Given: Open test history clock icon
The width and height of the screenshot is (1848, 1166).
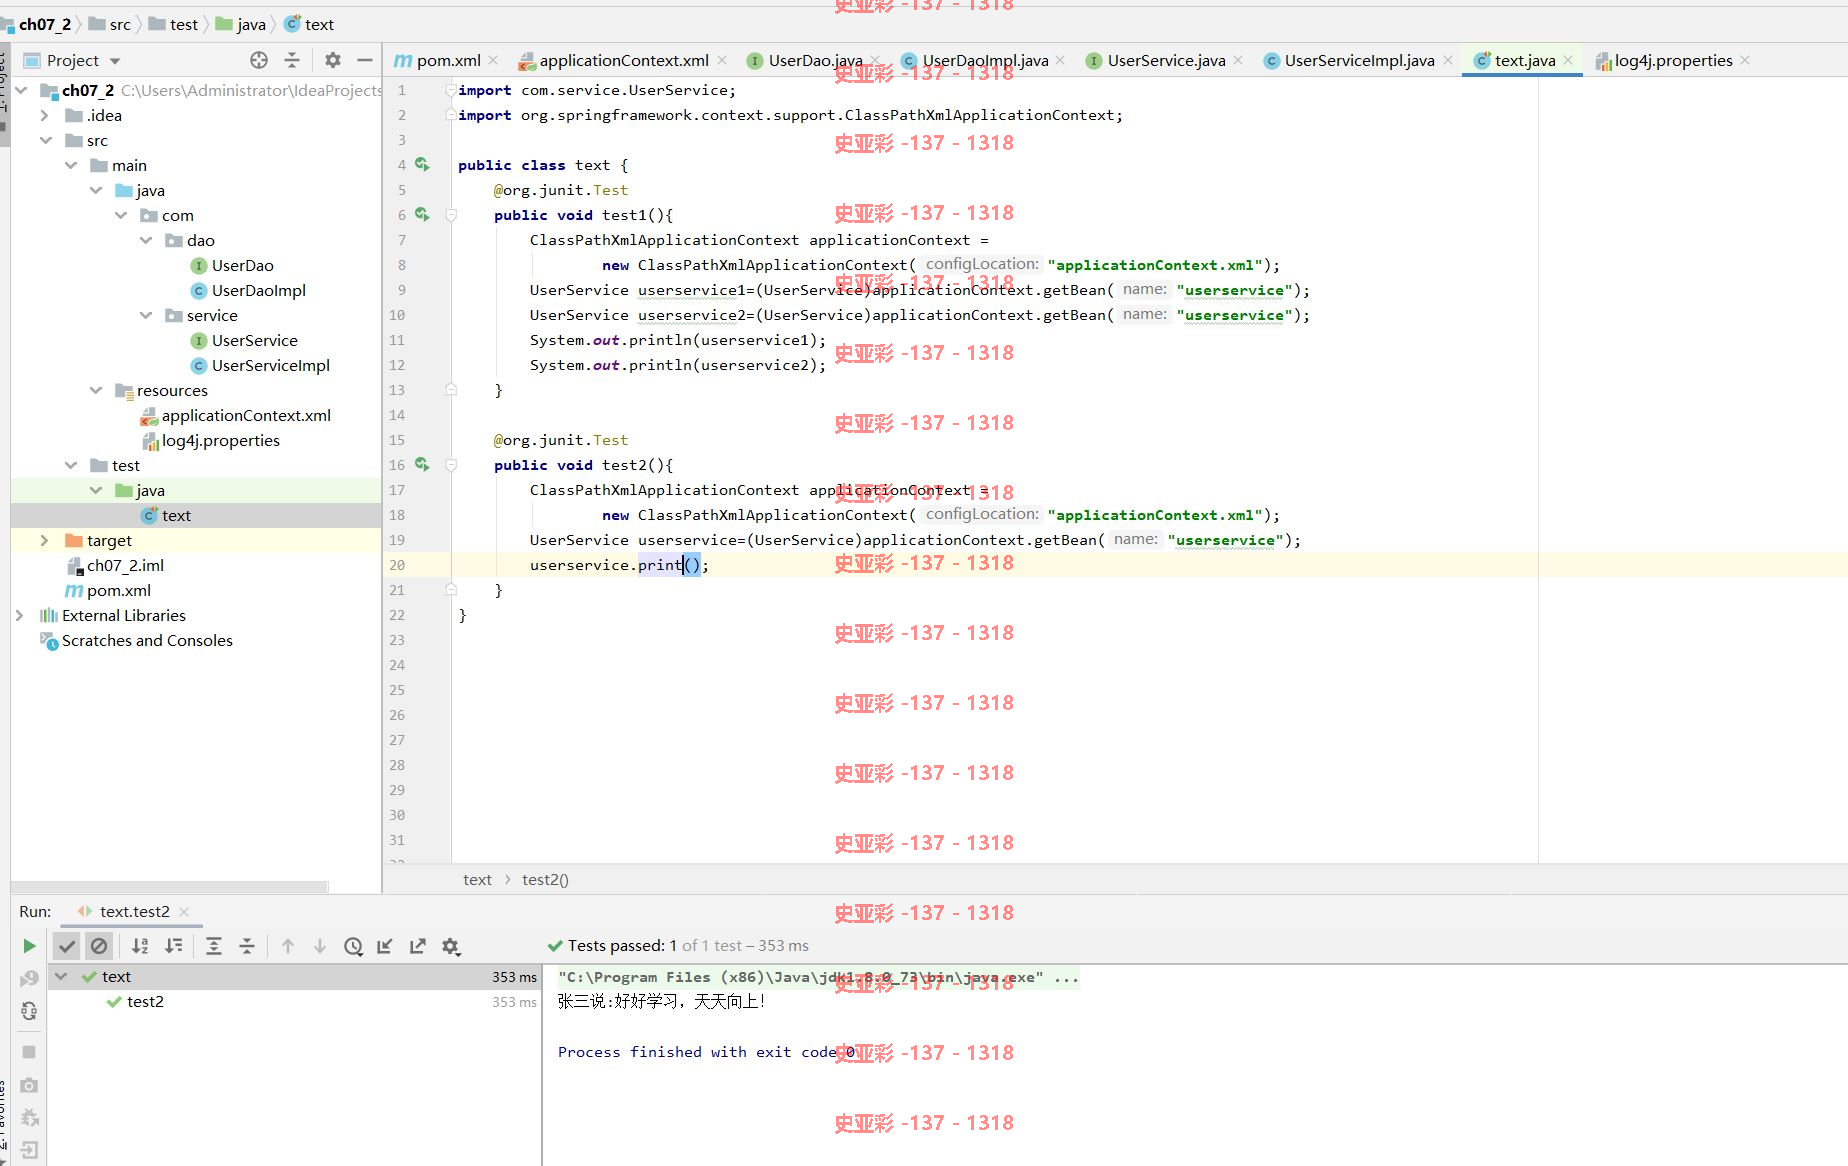Looking at the screenshot, I should point(353,946).
